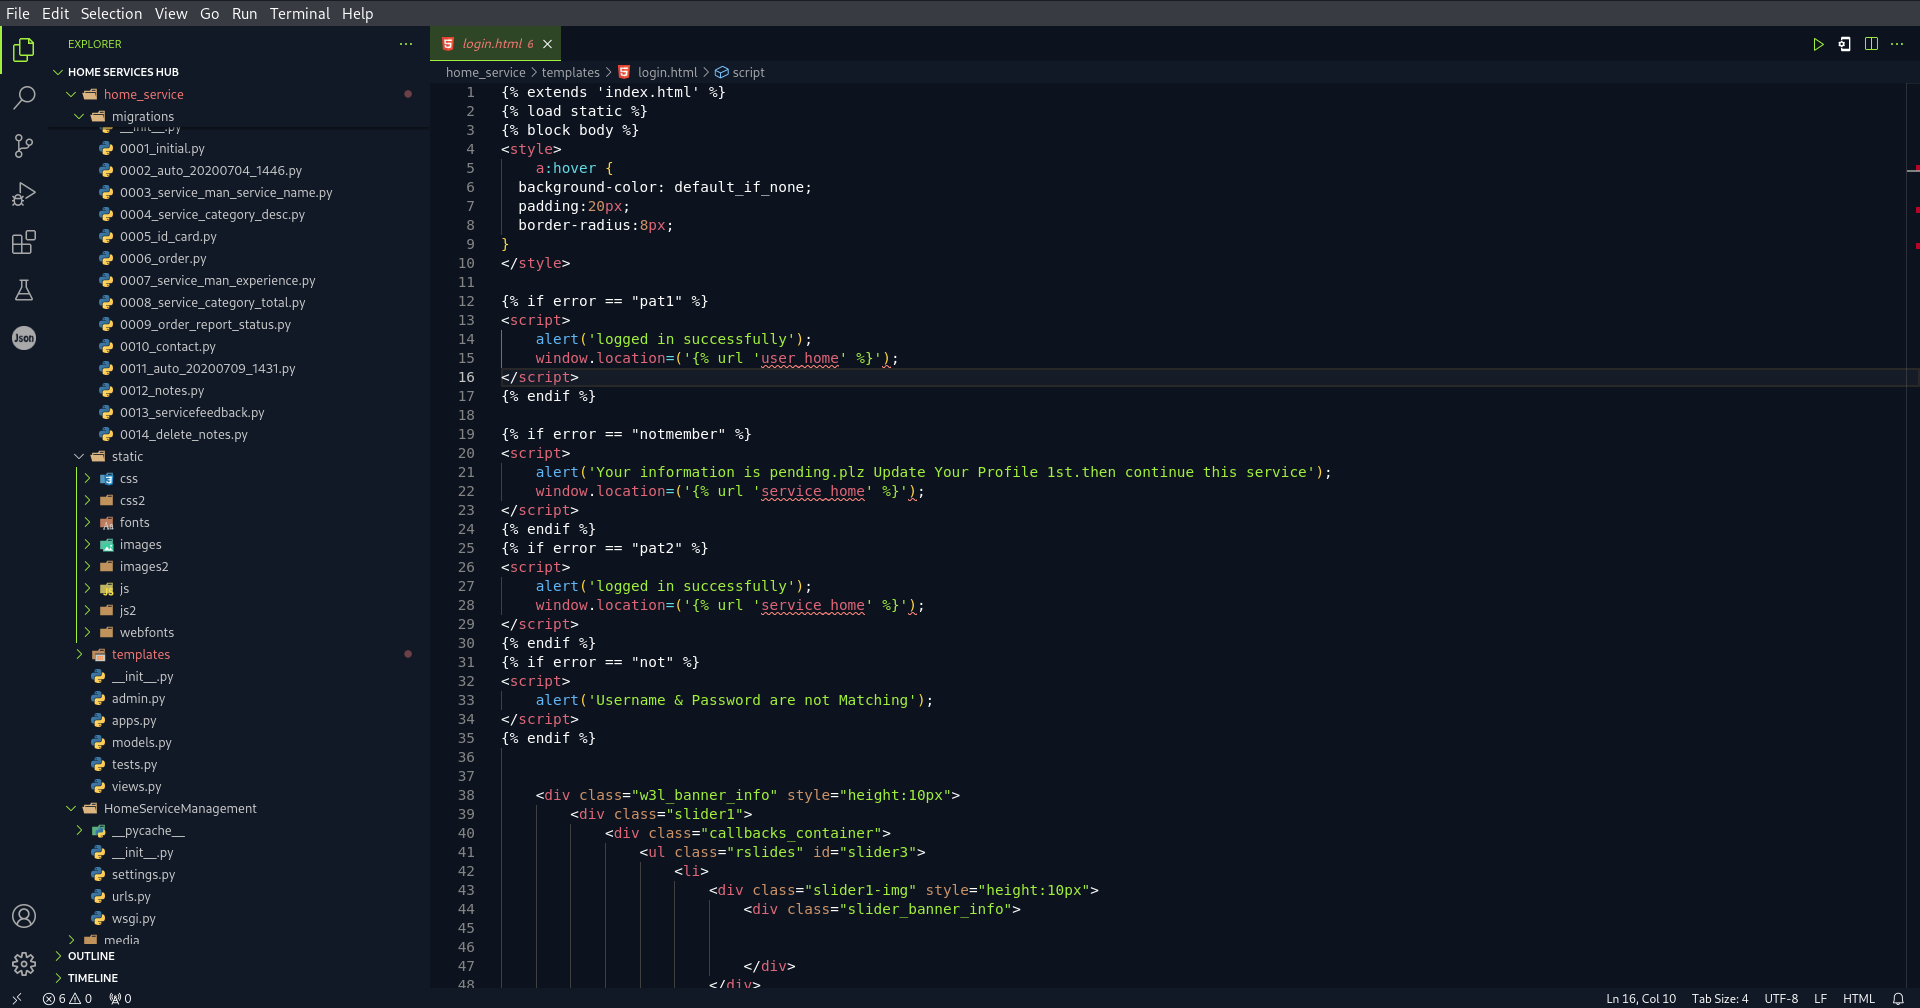
Task: Open the Accounts menu
Action: 24,916
